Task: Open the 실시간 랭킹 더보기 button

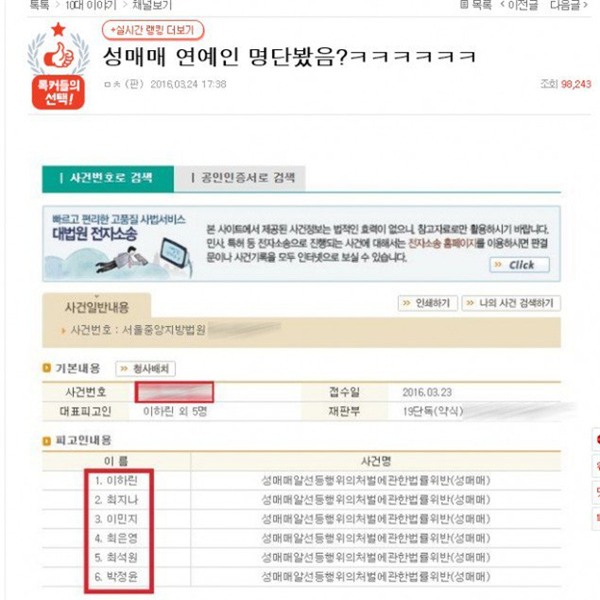Action: [x=153, y=30]
